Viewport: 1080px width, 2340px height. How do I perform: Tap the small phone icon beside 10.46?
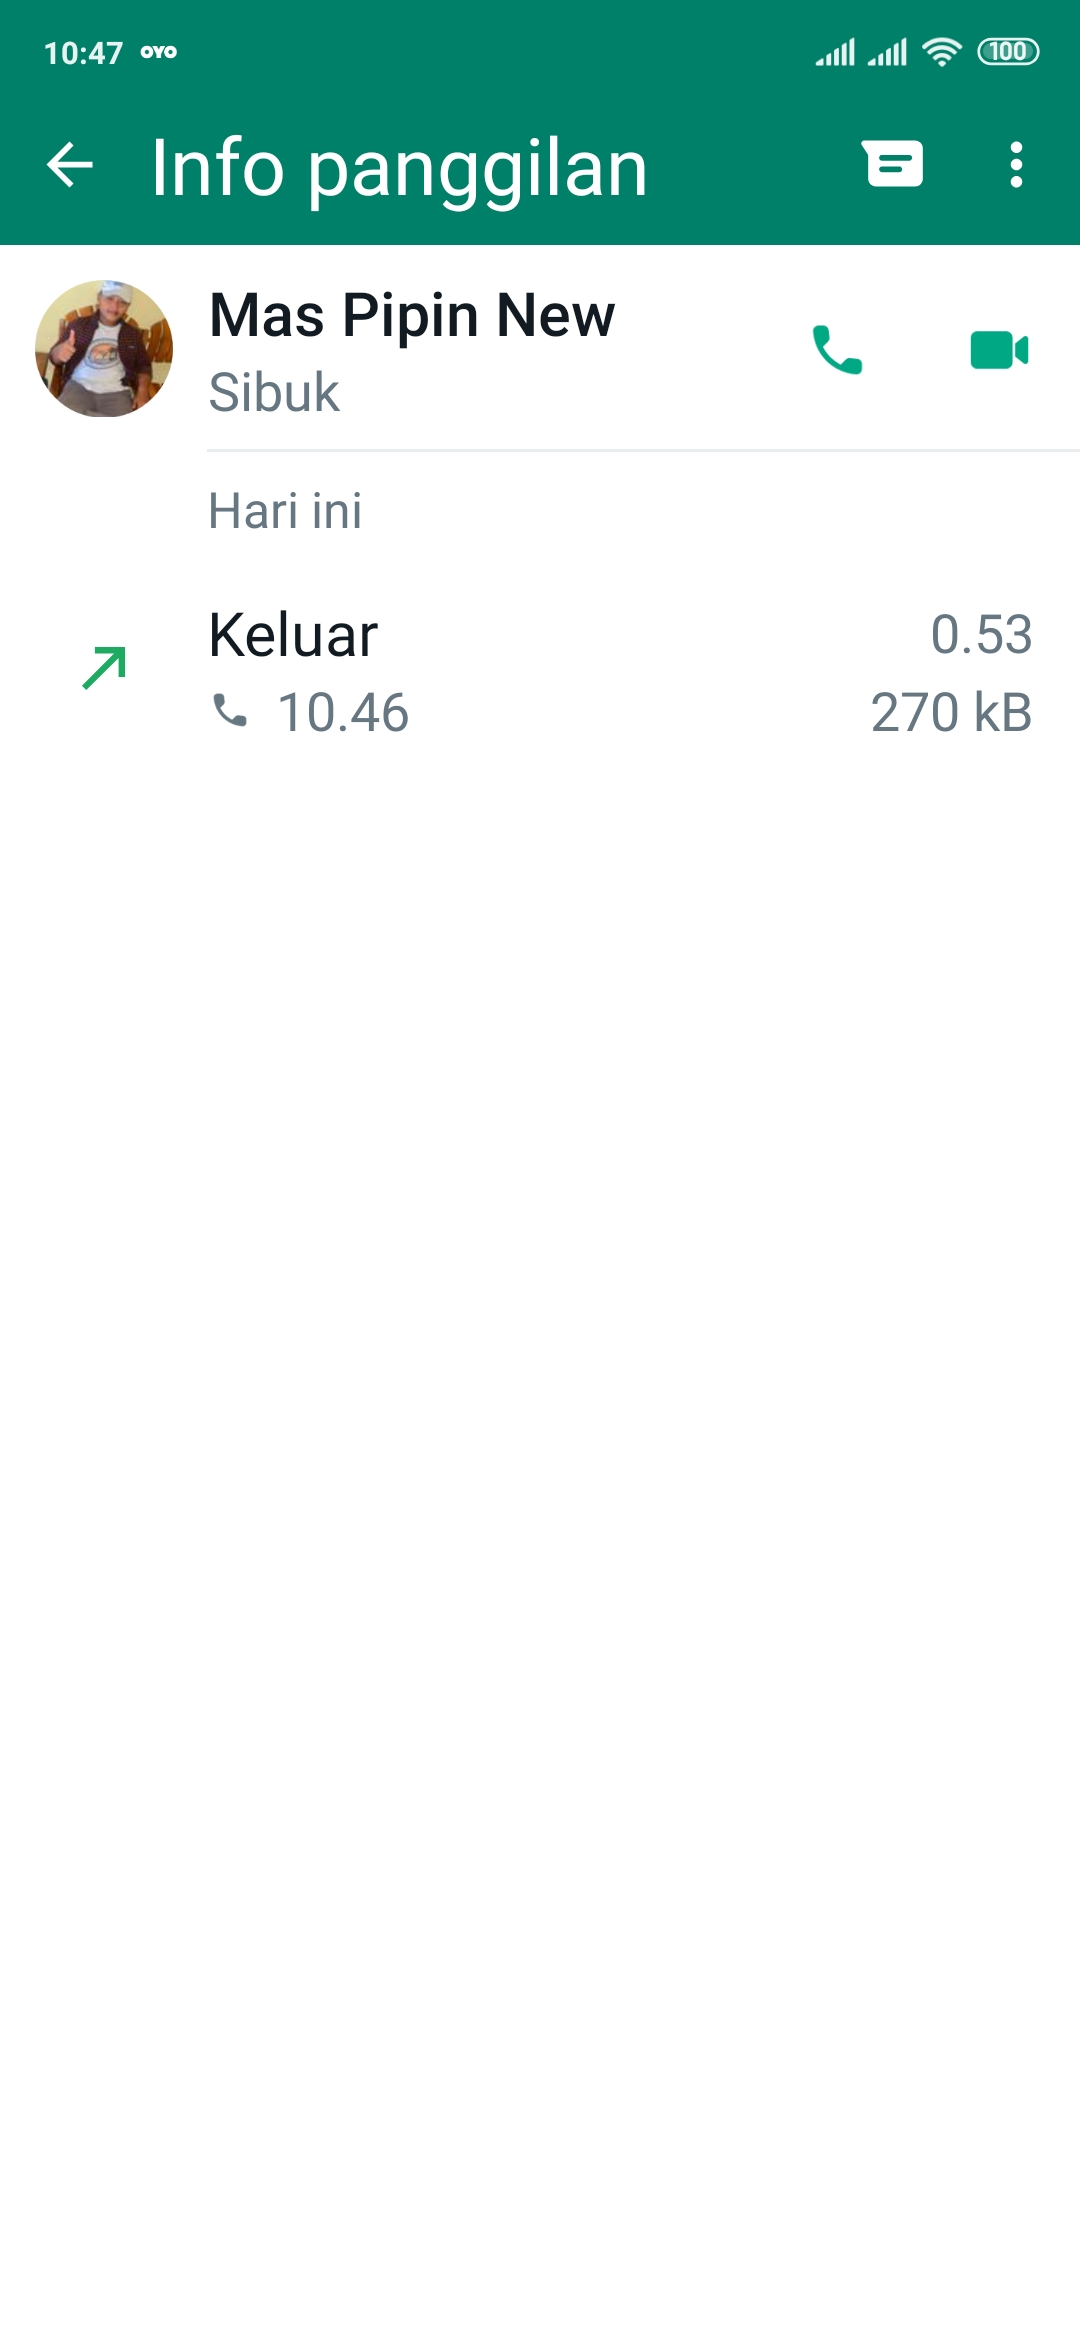click(x=231, y=711)
